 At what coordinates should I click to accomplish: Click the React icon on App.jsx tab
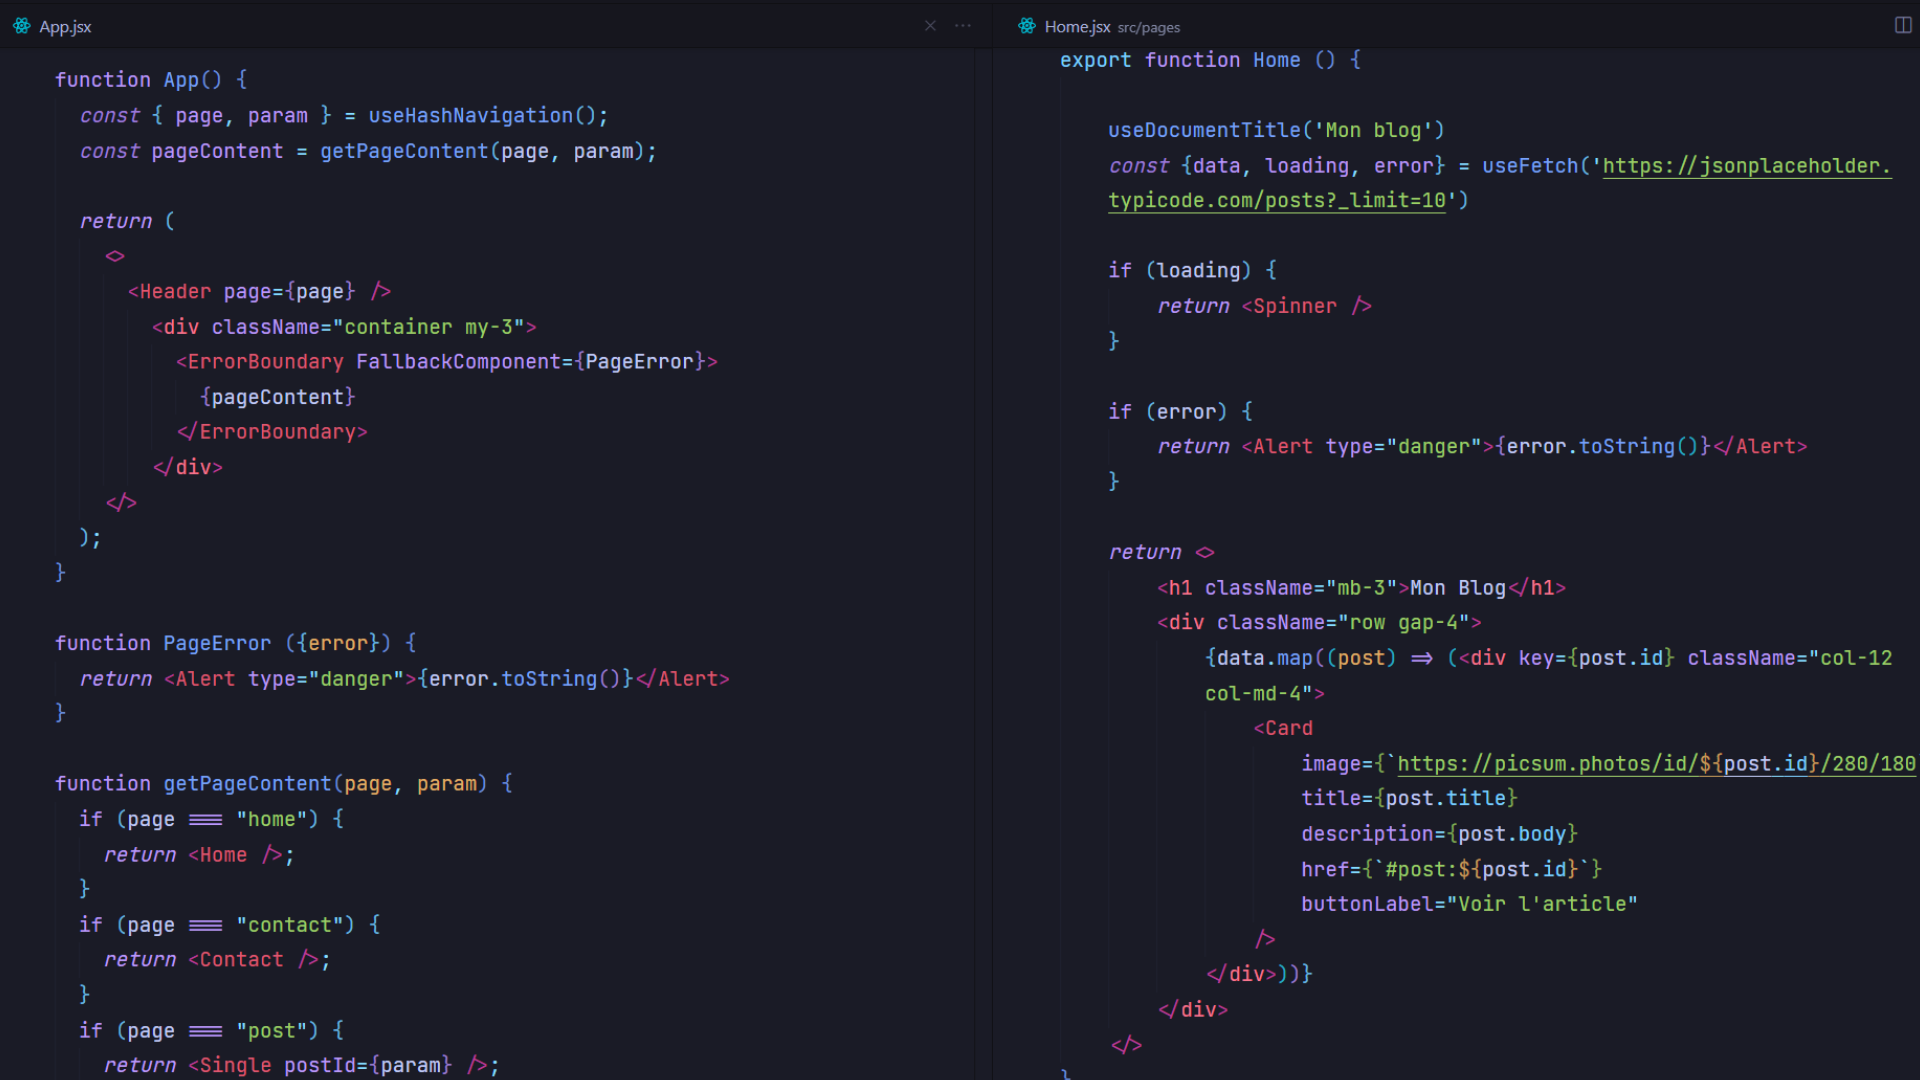(x=22, y=26)
